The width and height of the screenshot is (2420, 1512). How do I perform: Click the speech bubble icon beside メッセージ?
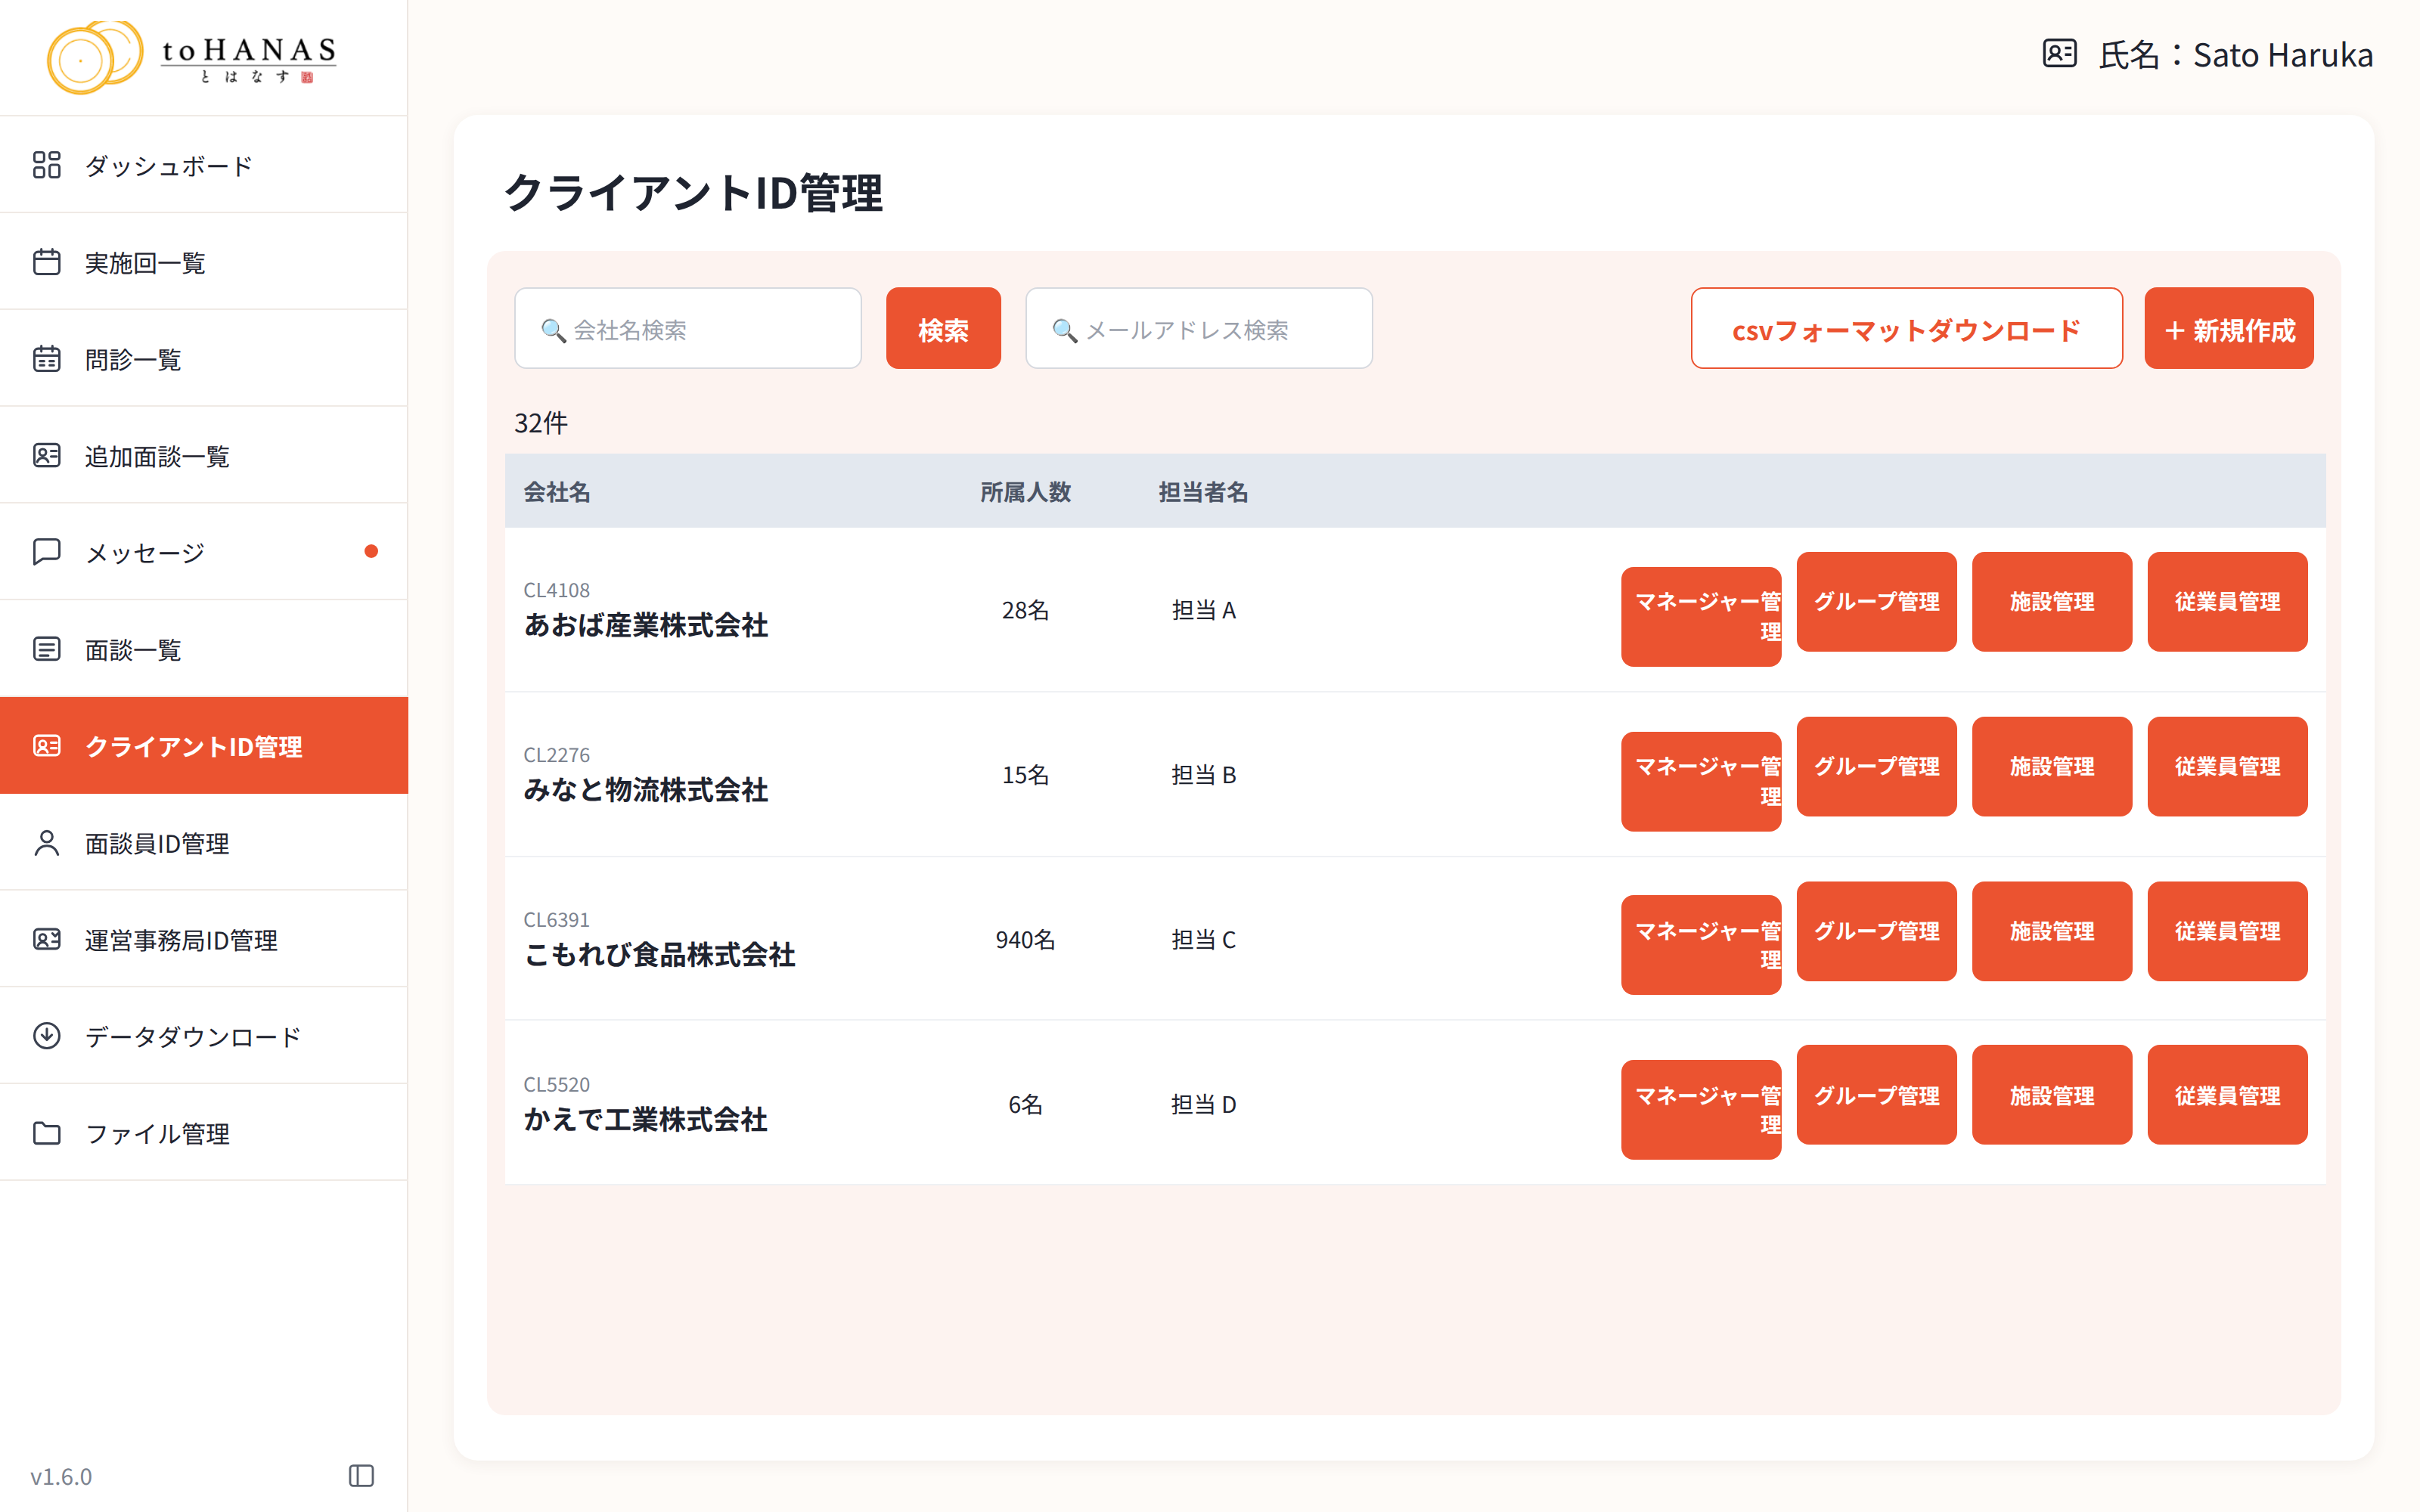(47, 552)
